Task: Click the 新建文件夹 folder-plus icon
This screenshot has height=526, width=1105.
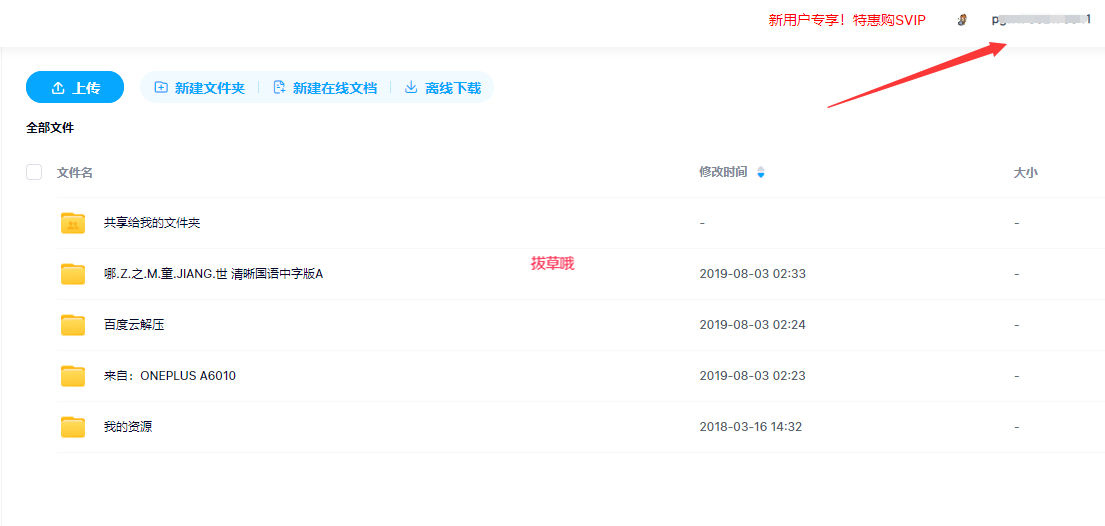Action: point(161,88)
